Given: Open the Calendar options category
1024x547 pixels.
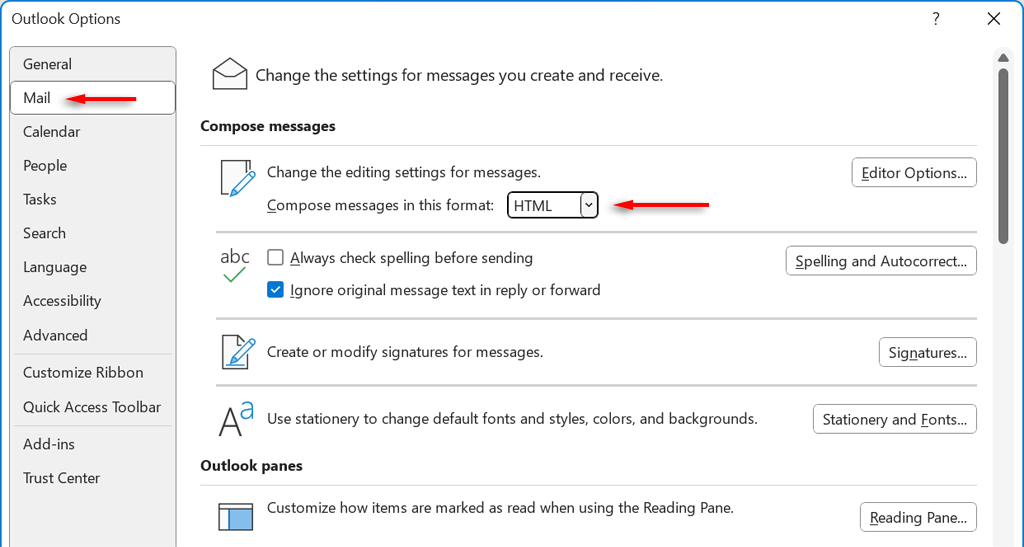Looking at the screenshot, I should click(52, 132).
